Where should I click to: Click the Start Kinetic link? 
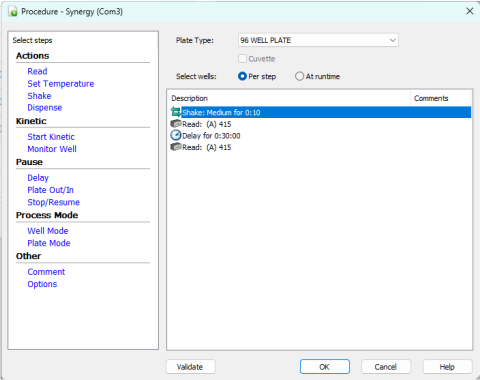(x=51, y=137)
